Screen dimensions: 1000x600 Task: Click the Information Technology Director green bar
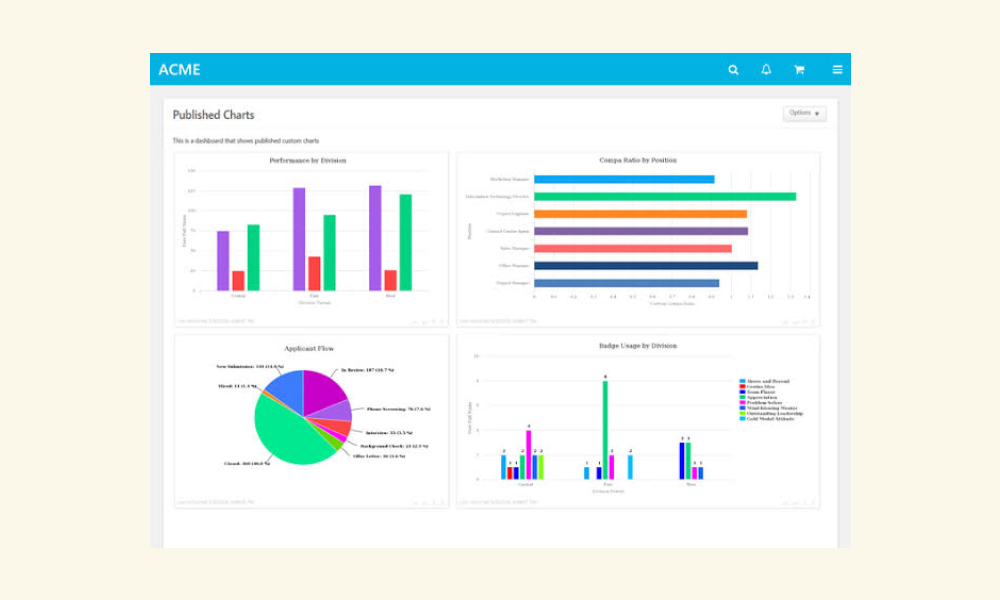click(665, 196)
